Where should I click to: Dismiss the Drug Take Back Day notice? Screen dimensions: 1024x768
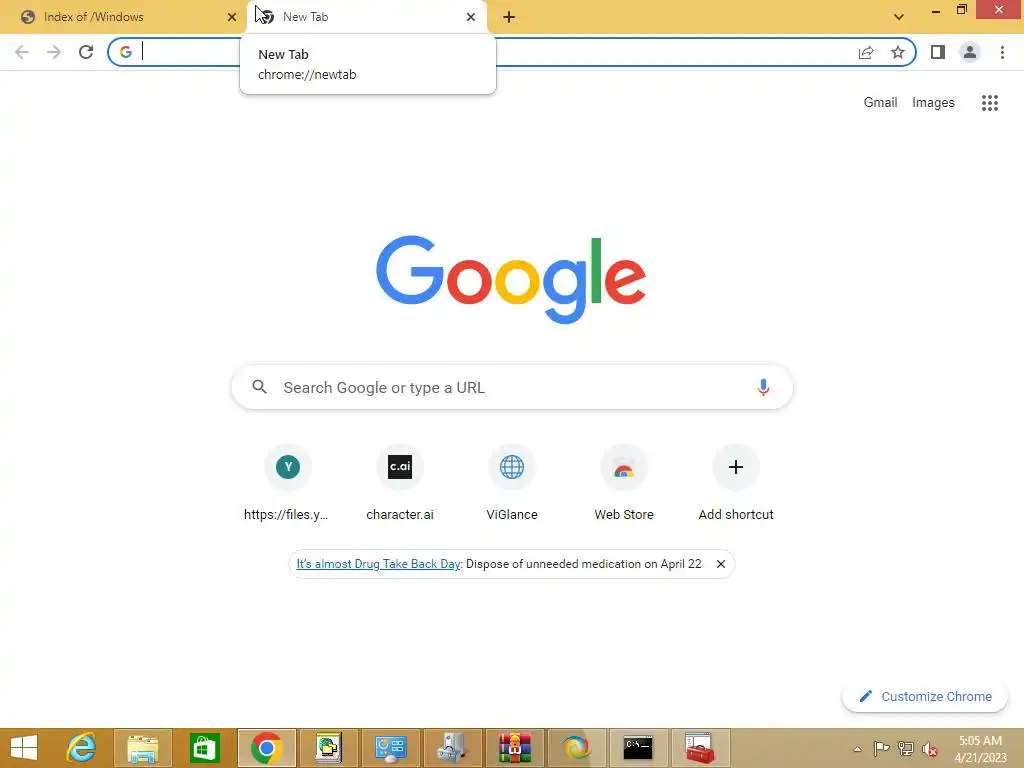click(721, 564)
